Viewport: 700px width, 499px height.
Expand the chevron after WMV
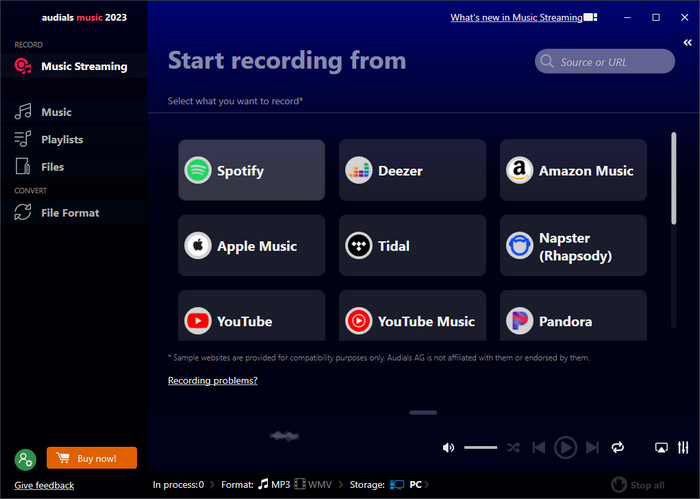[341, 485]
